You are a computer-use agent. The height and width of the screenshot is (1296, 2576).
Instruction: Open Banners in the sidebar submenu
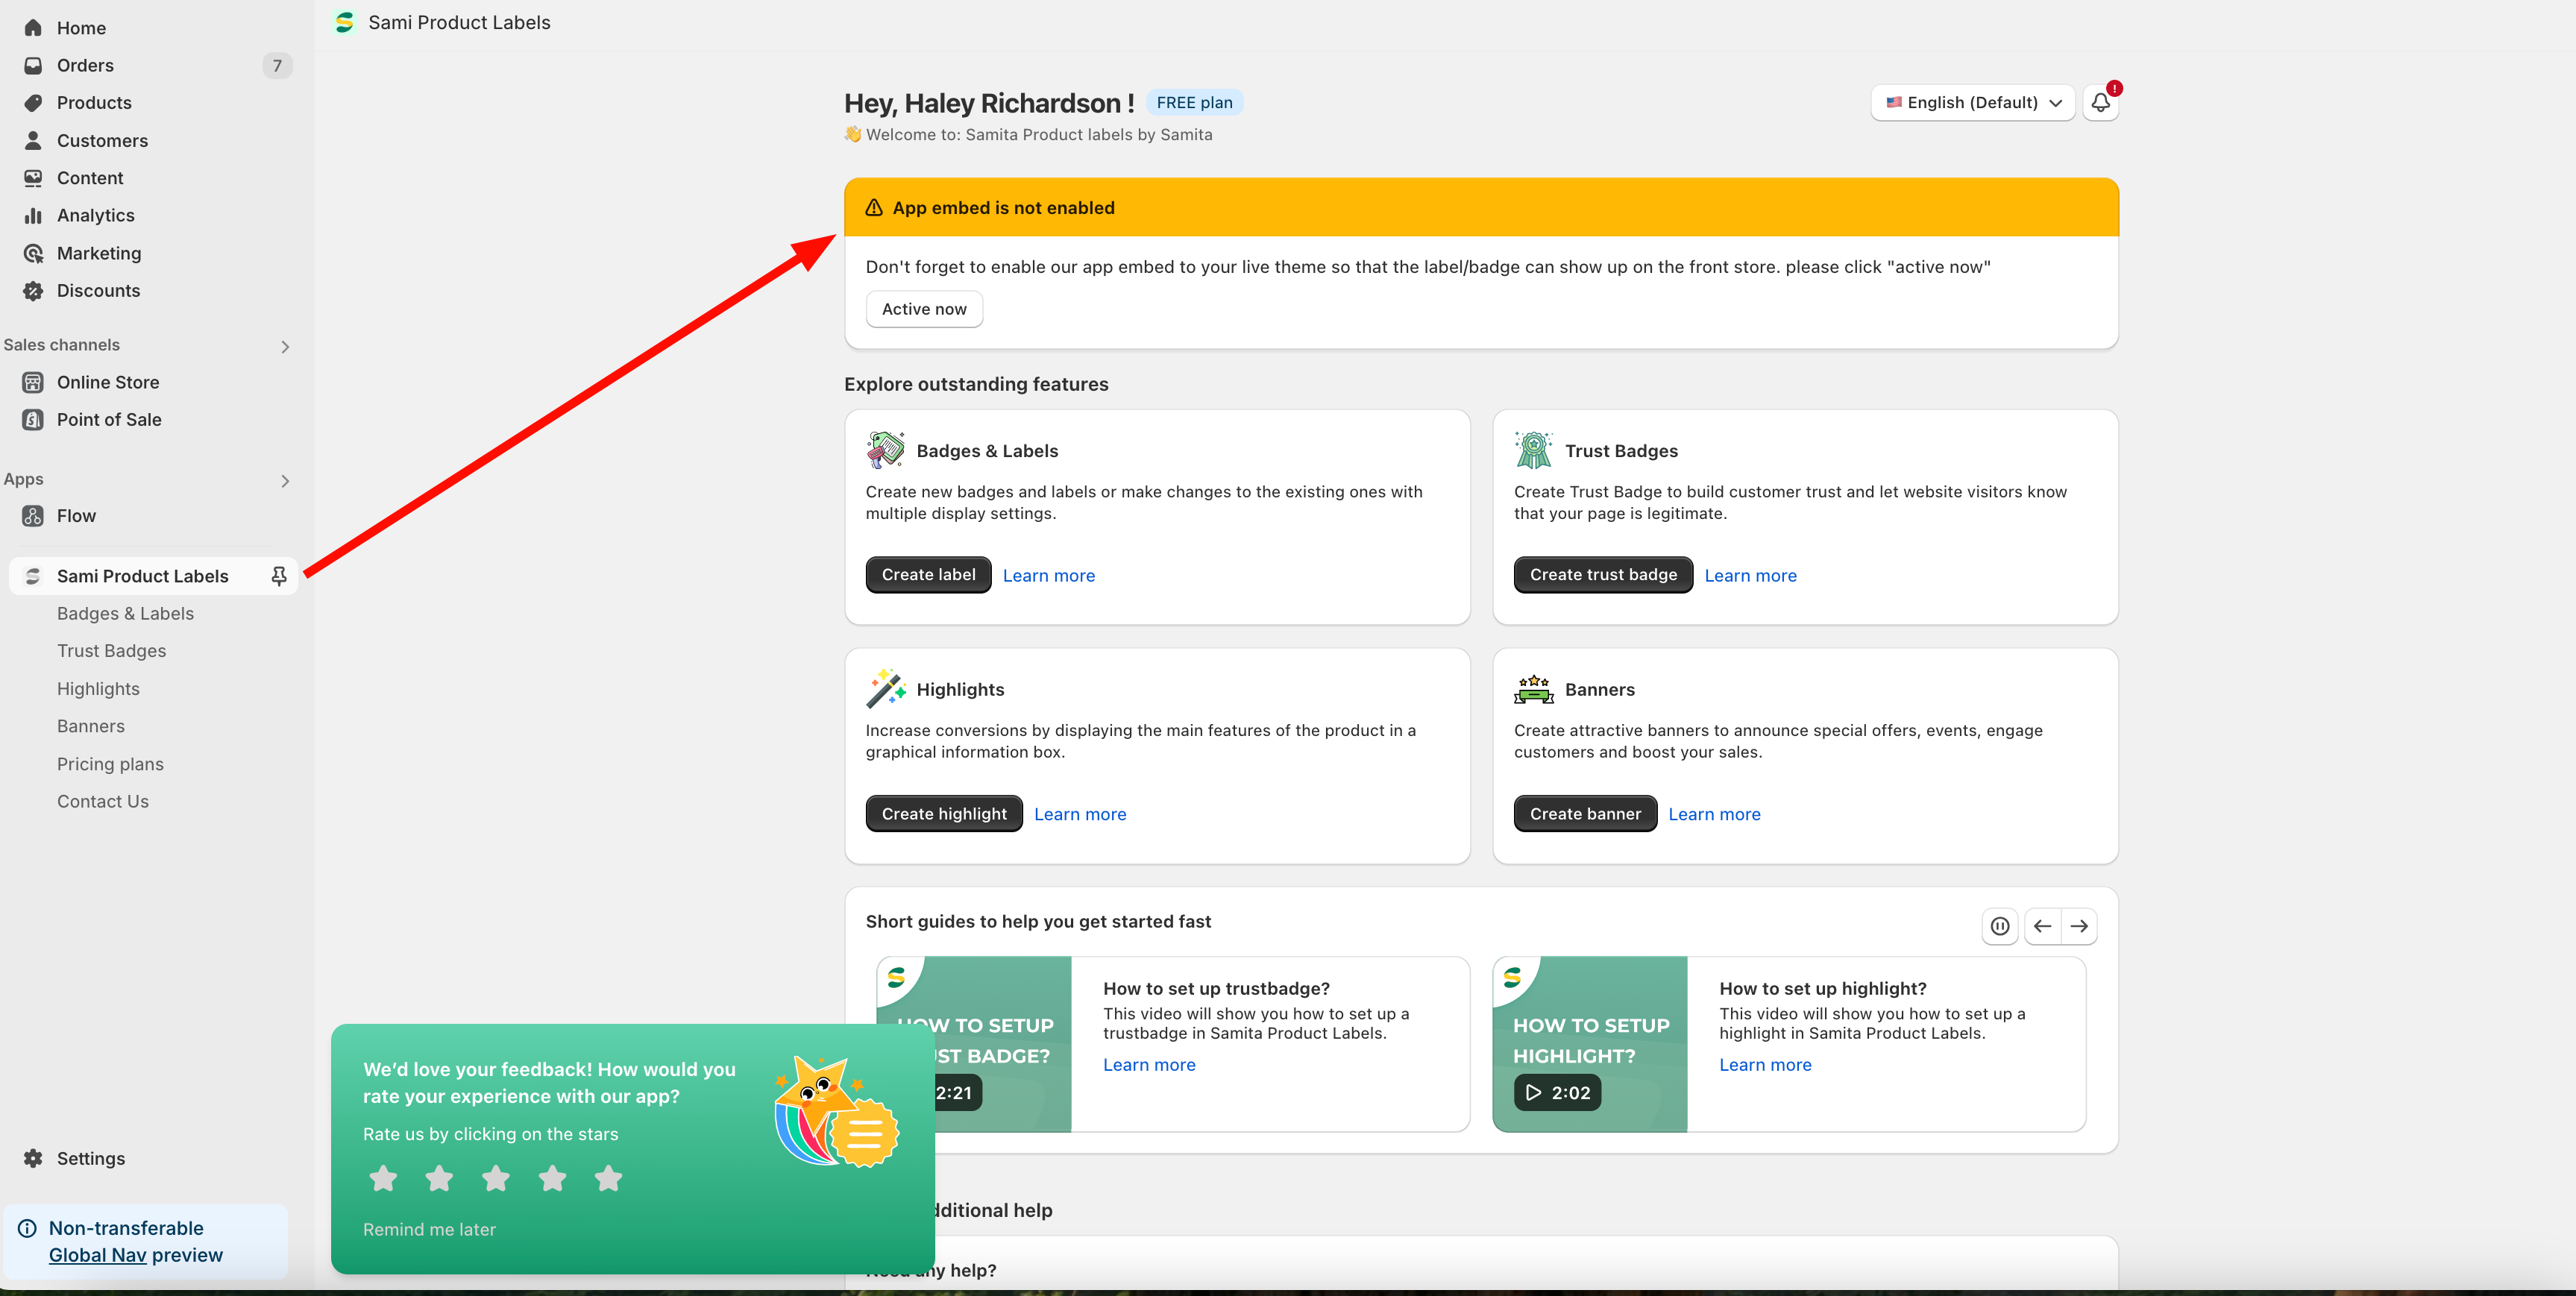(91, 726)
